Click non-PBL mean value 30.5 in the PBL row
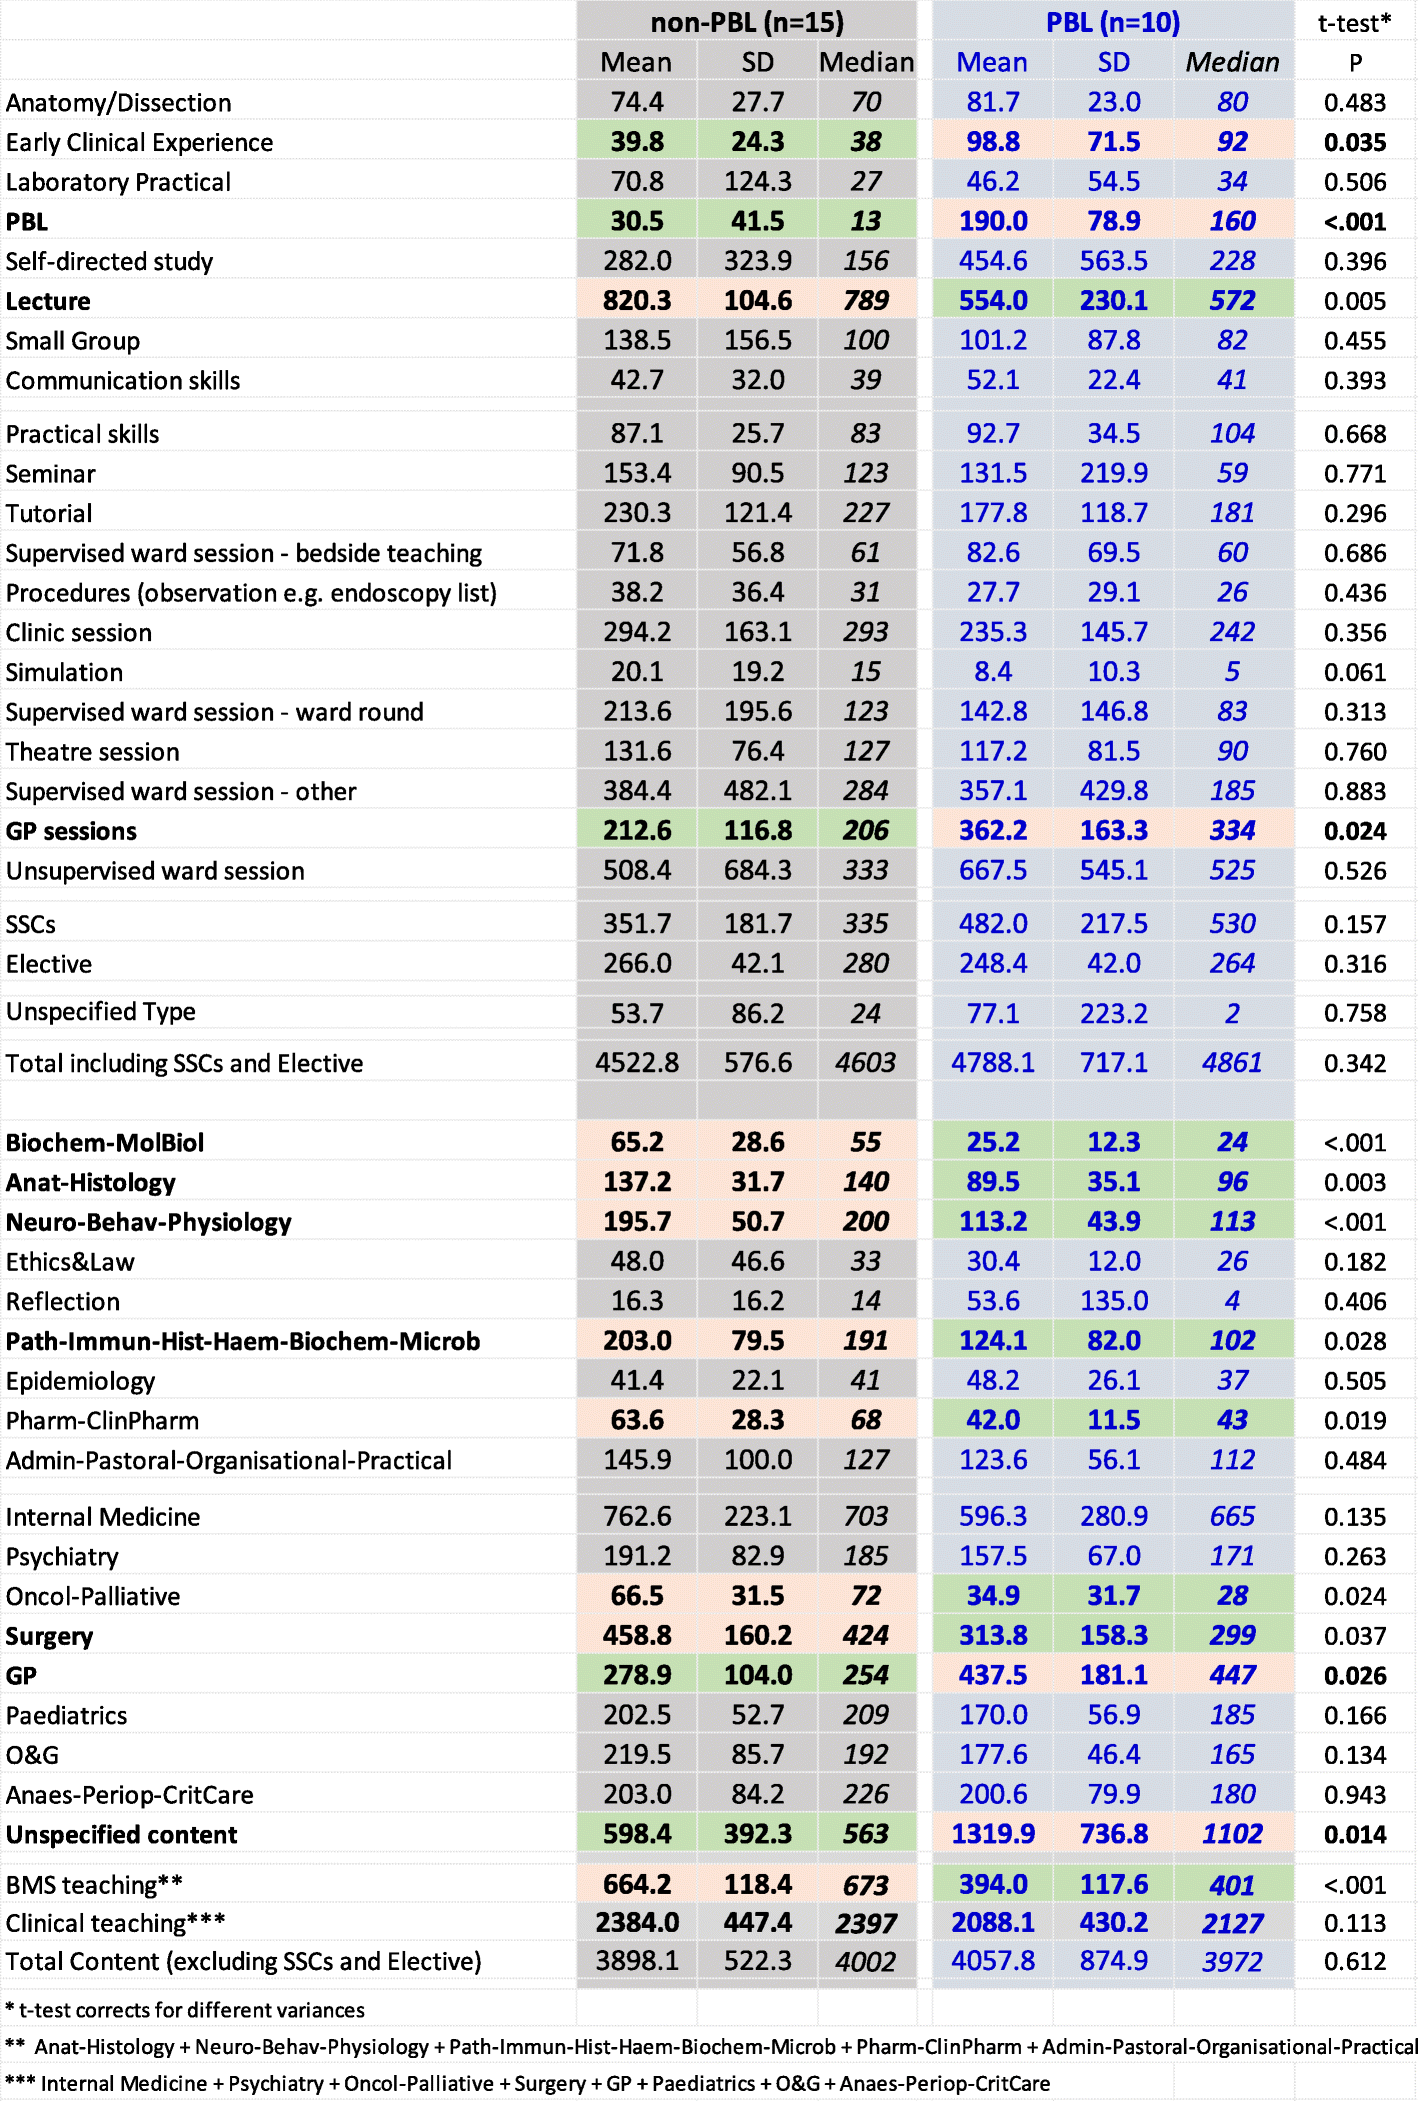 (x=637, y=221)
